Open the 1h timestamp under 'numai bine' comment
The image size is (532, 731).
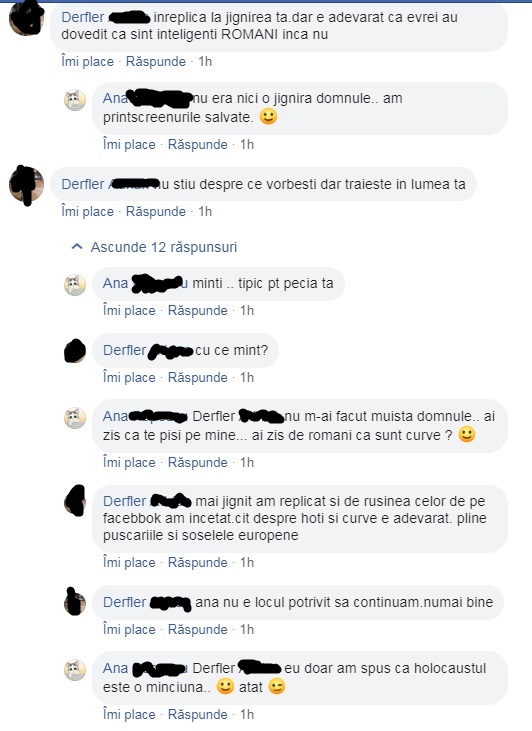(247, 630)
